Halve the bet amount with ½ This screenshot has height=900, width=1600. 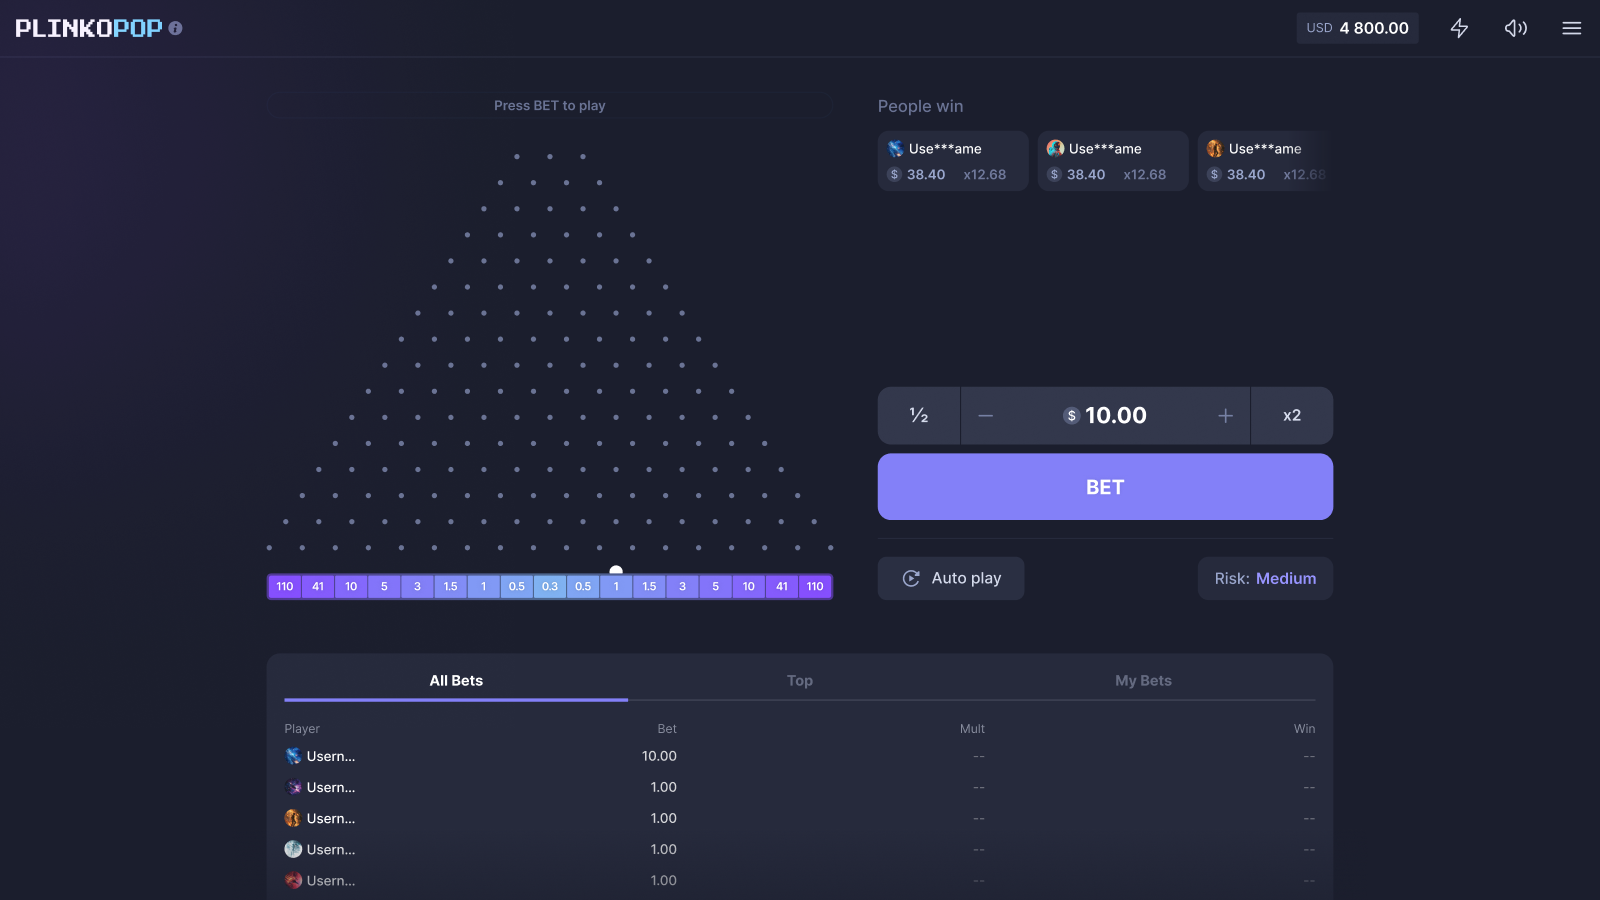pos(919,416)
